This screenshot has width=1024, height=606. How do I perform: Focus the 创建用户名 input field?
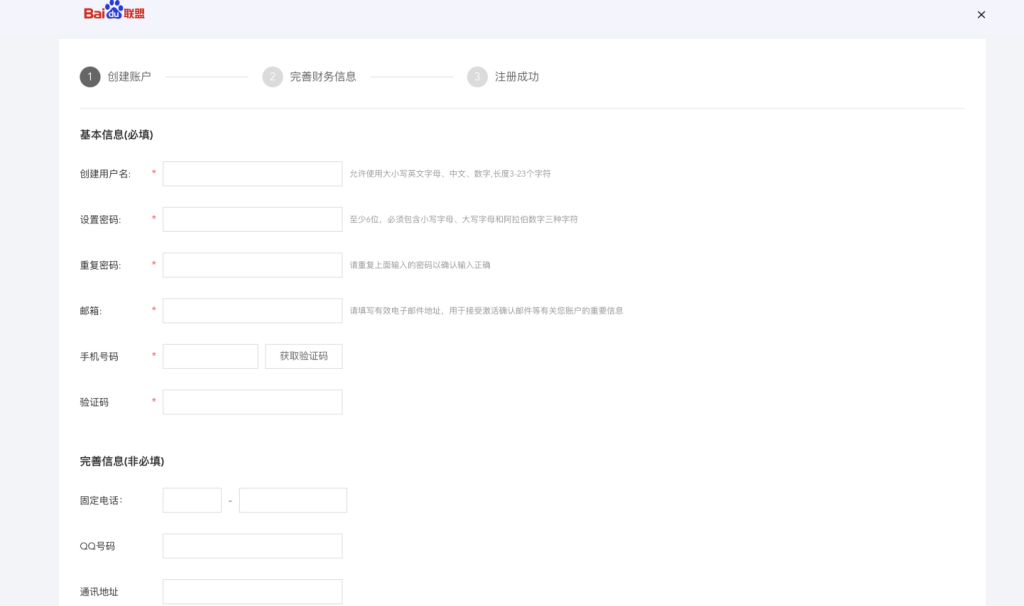(x=252, y=174)
